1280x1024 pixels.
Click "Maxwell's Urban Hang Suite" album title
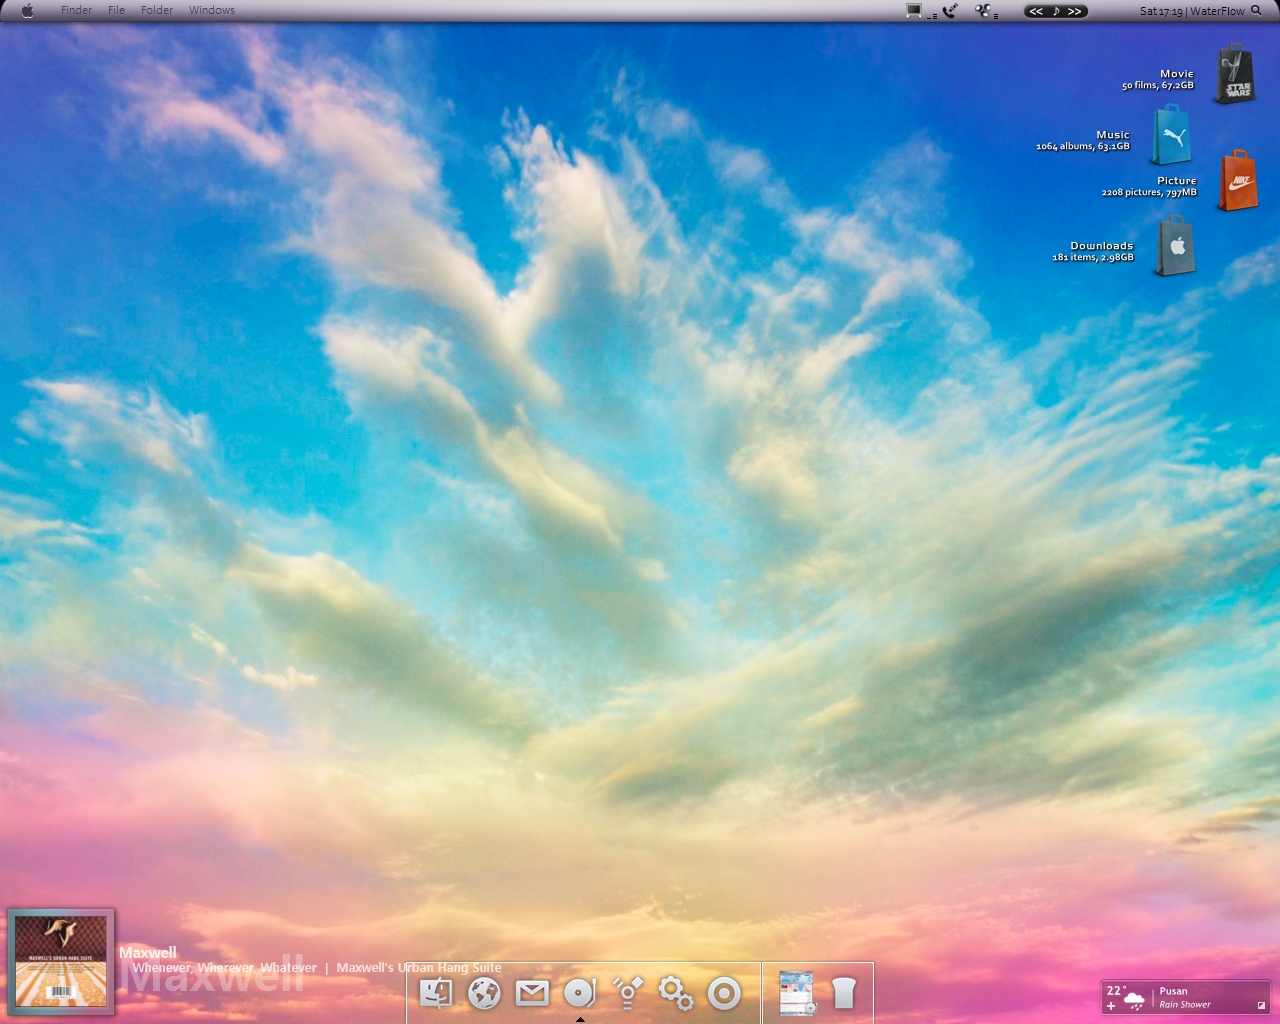pyautogui.click(x=419, y=968)
